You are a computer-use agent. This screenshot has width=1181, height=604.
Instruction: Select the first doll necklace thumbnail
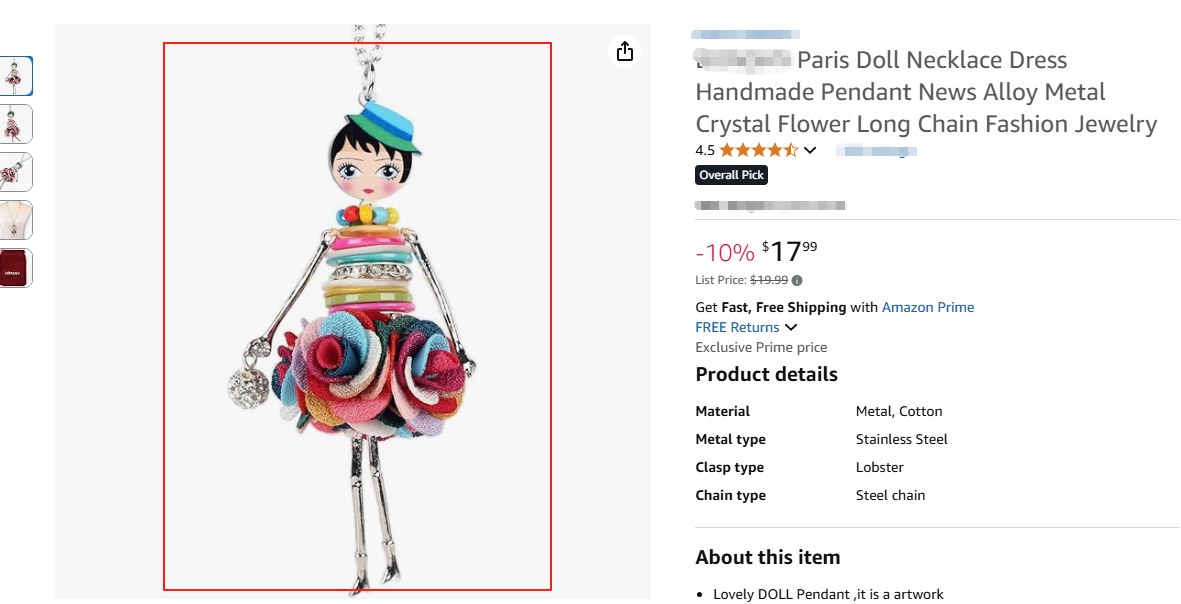click(17, 76)
